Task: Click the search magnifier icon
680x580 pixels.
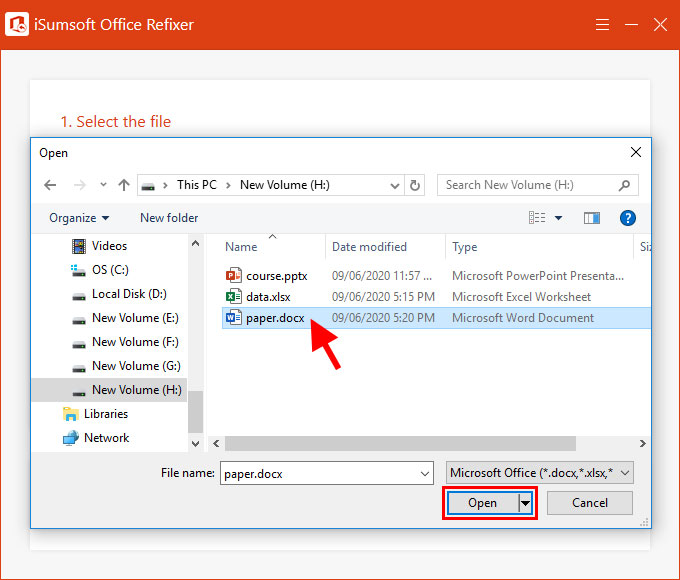Action: (x=624, y=185)
